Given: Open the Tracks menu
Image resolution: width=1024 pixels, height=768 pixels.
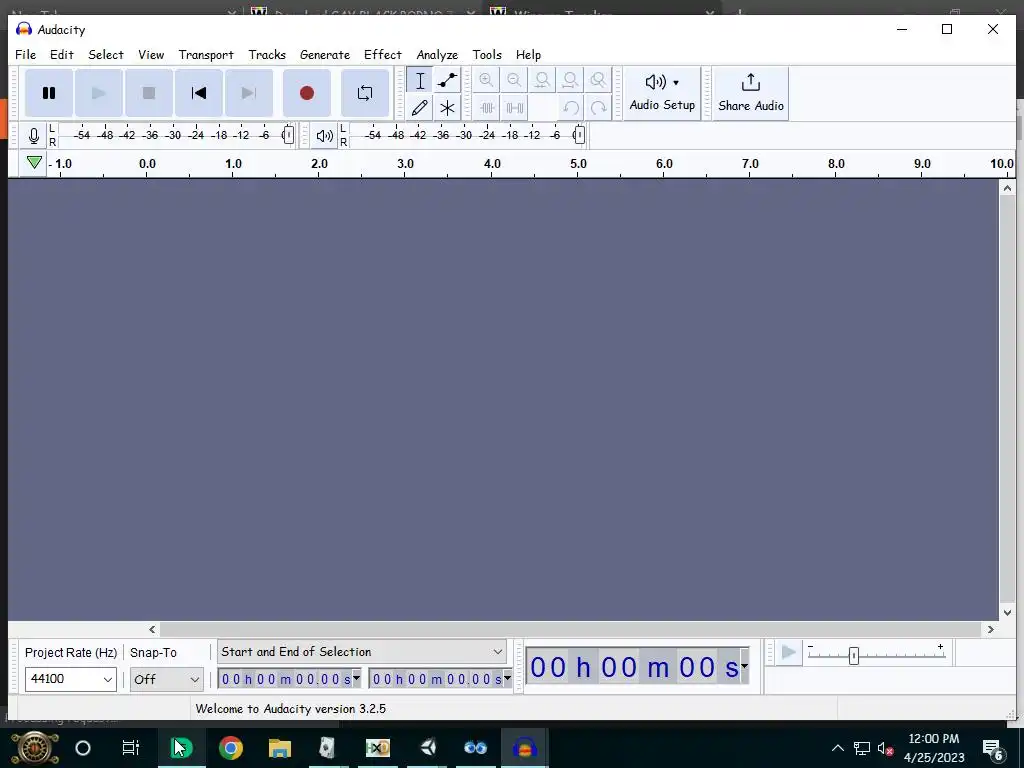Looking at the screenshot, I should click(x=267, y=55).
